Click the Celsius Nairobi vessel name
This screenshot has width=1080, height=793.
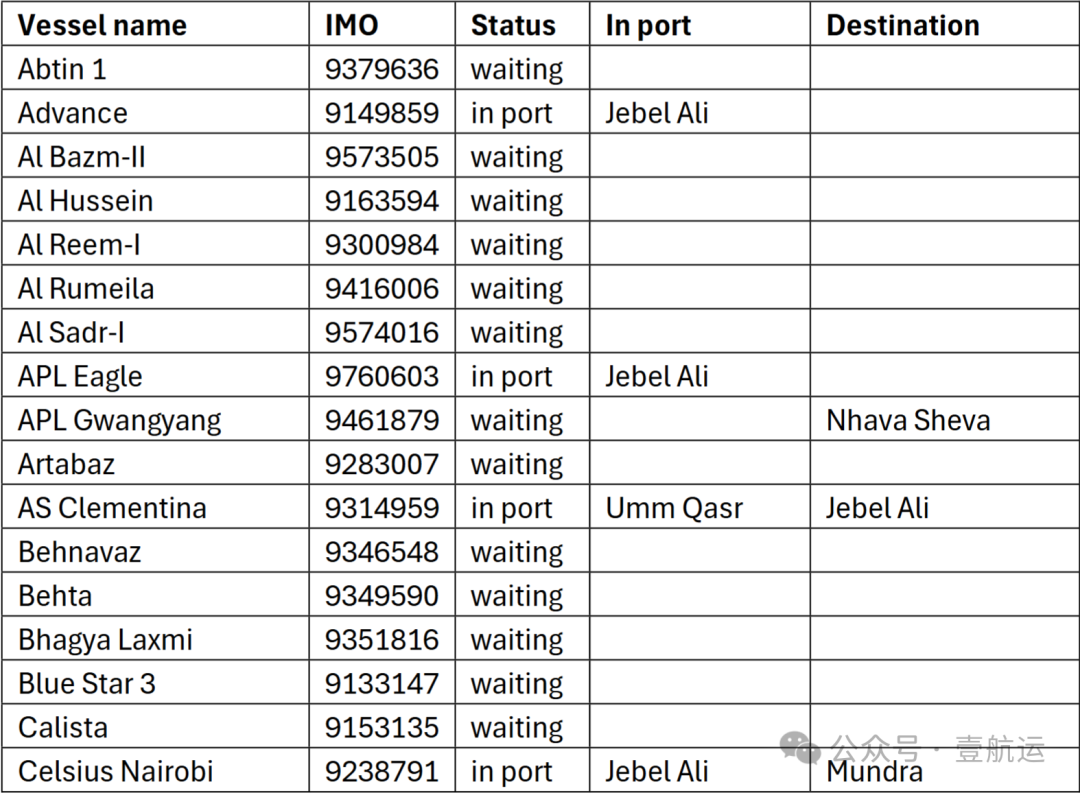tap(116, 771)
